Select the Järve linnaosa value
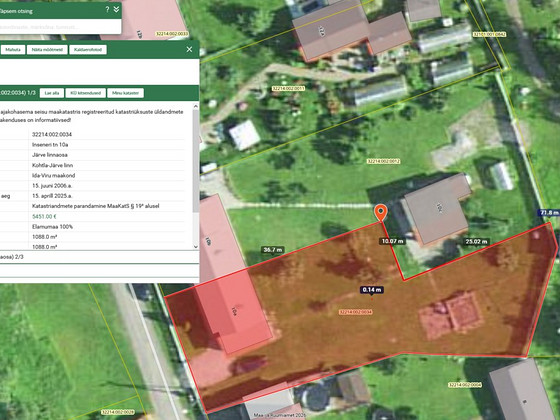The image size is (560, 420). (x=50, y=155)
